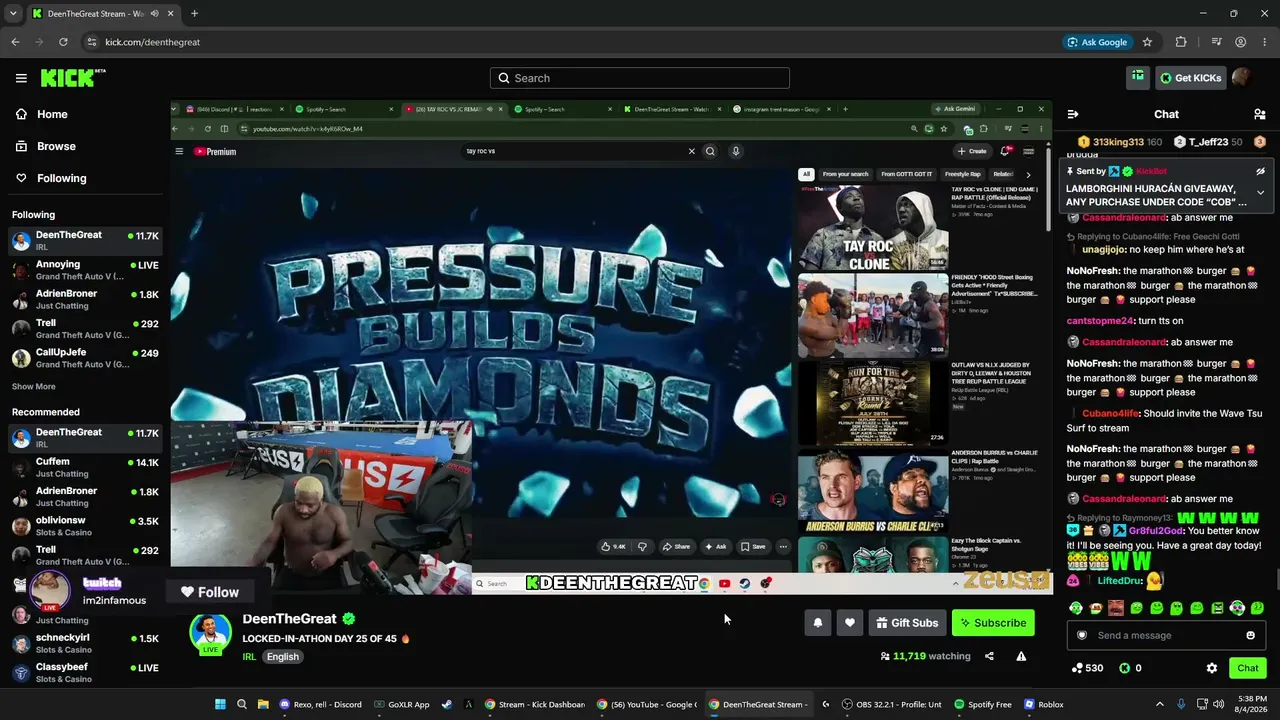Image resolution: width=1280 pixels, height=720 pixels.
Task: Open the IRL category link
Action: coord(249,657)
